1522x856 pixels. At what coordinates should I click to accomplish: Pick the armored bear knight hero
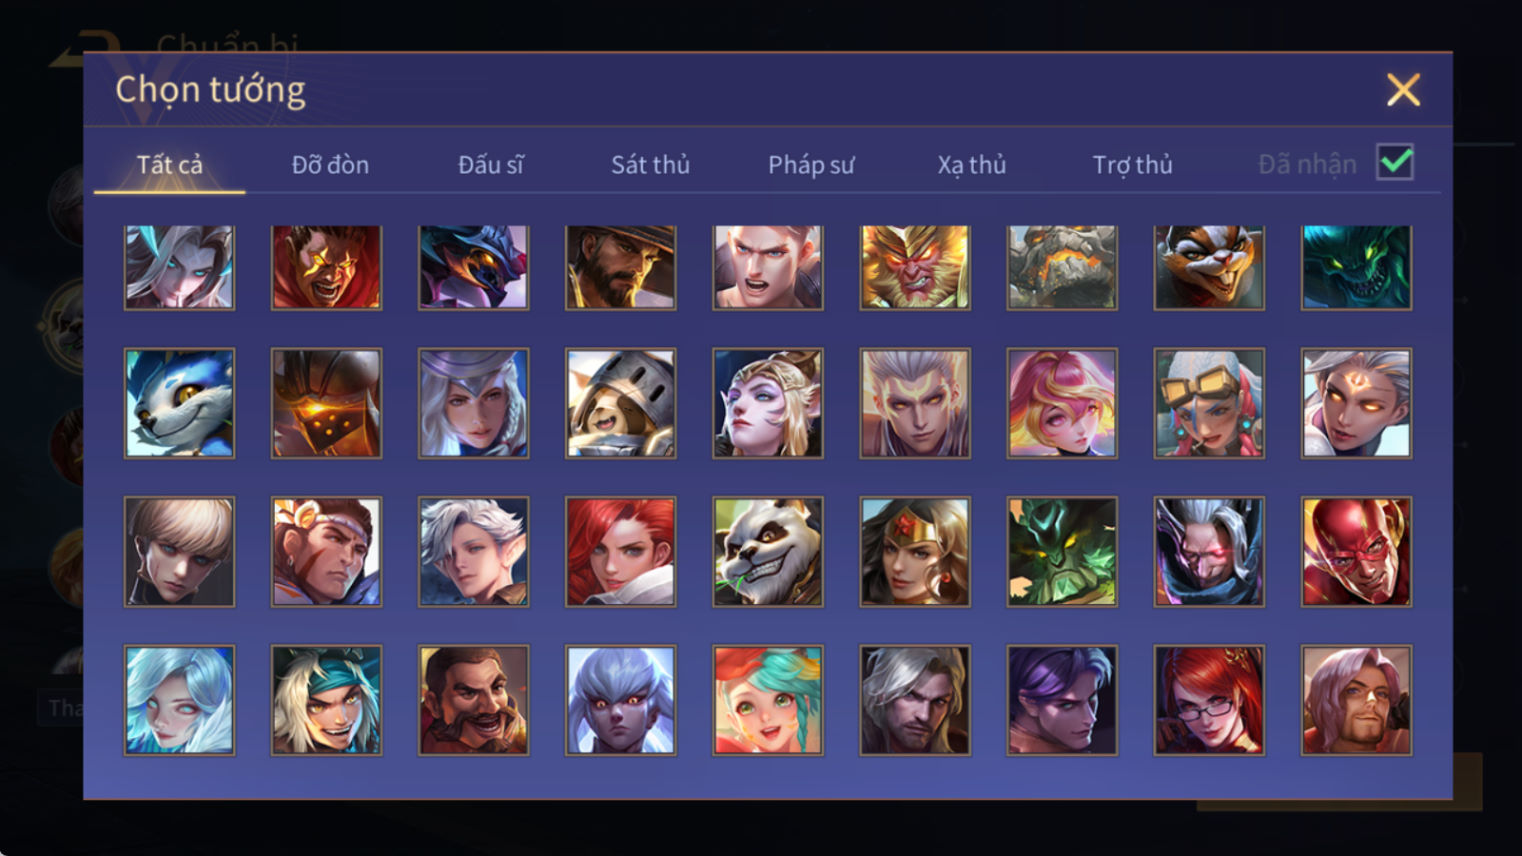pos(621,403)
